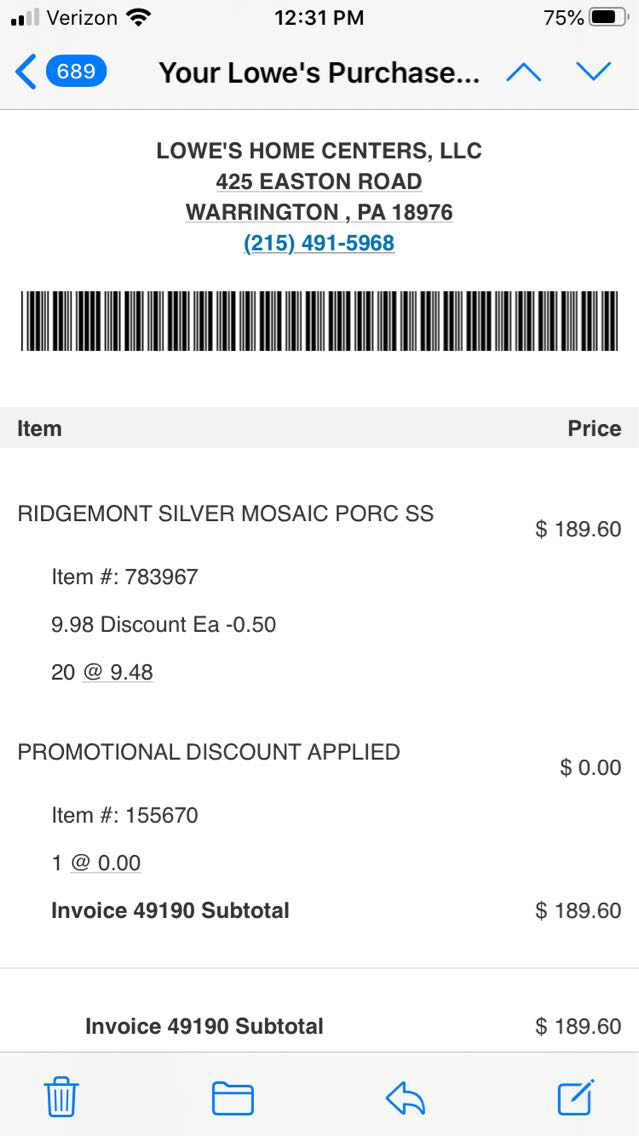Viewport: 639px width, 1136px height.
Task: Go back using the blue chevron
Action: [x=26, y=72]
